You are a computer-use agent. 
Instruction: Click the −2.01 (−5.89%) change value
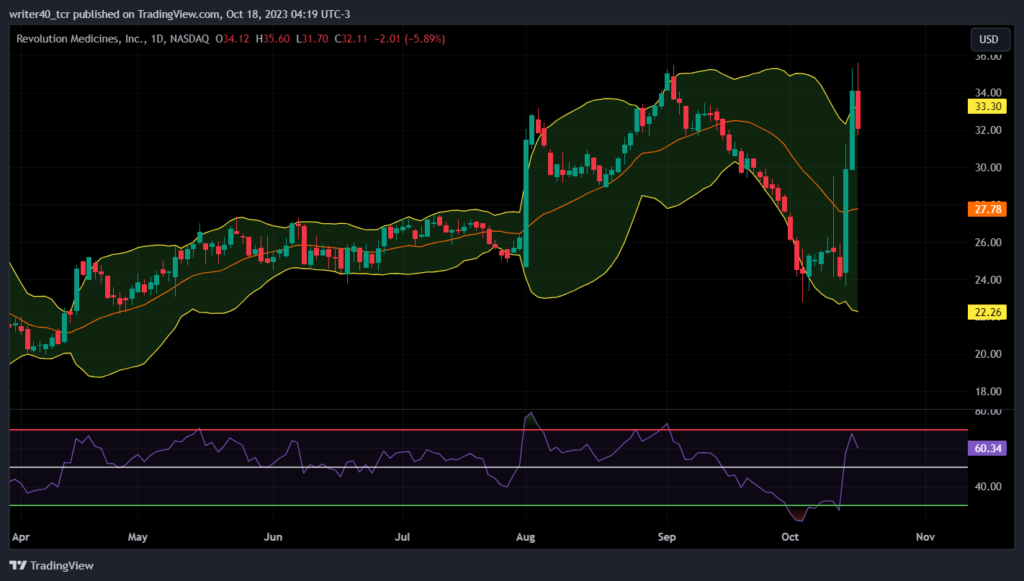[x=409, y=39]
